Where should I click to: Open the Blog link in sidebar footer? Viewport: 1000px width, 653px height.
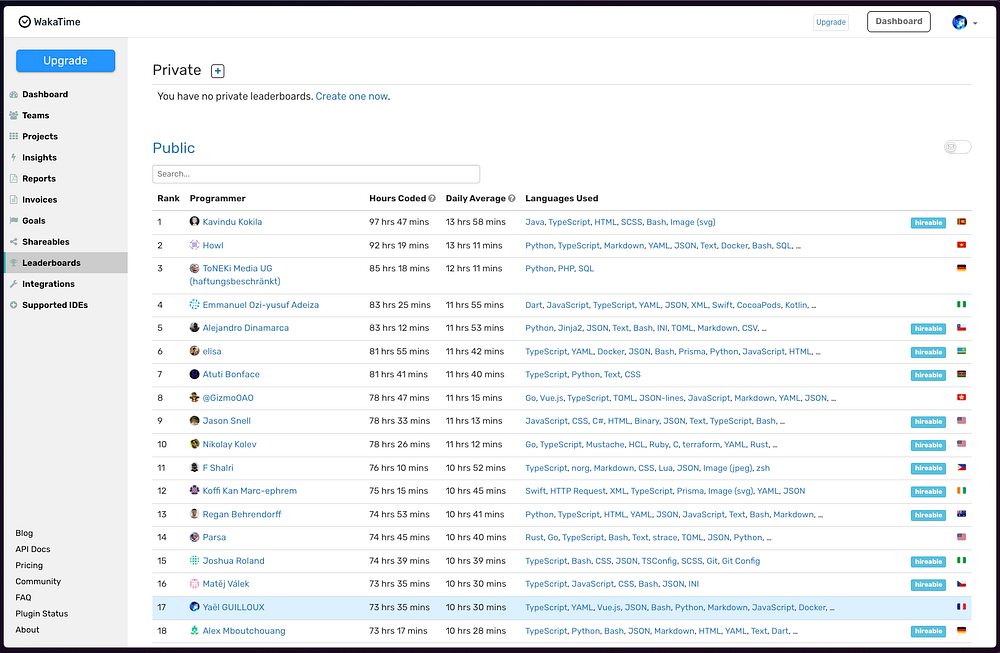pyautogui.click(x=24, y=533)
